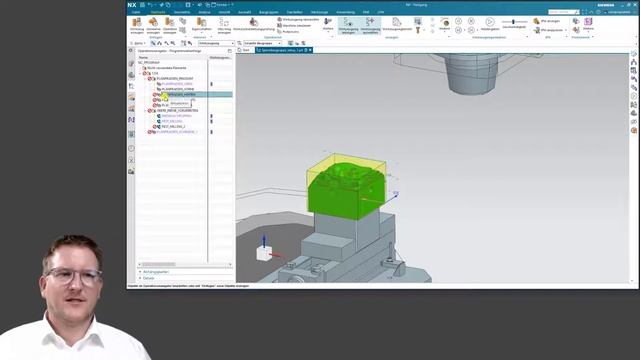Click the coordinate triad cube in the viewport

click(x=264, y=253)
